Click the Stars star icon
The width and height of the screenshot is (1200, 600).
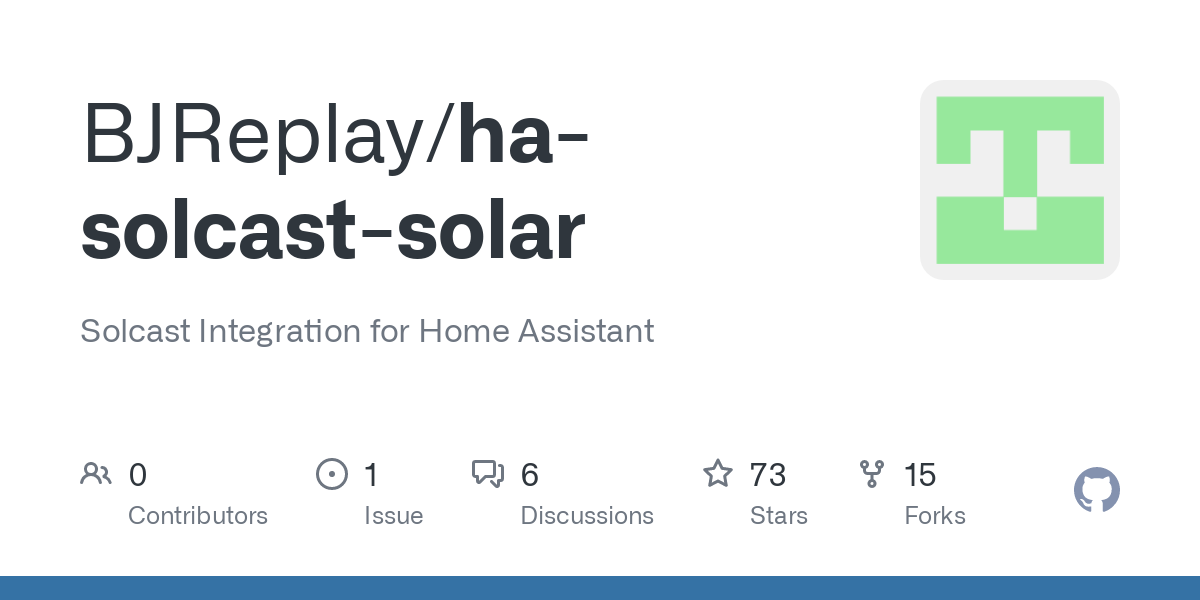[718, 473]
